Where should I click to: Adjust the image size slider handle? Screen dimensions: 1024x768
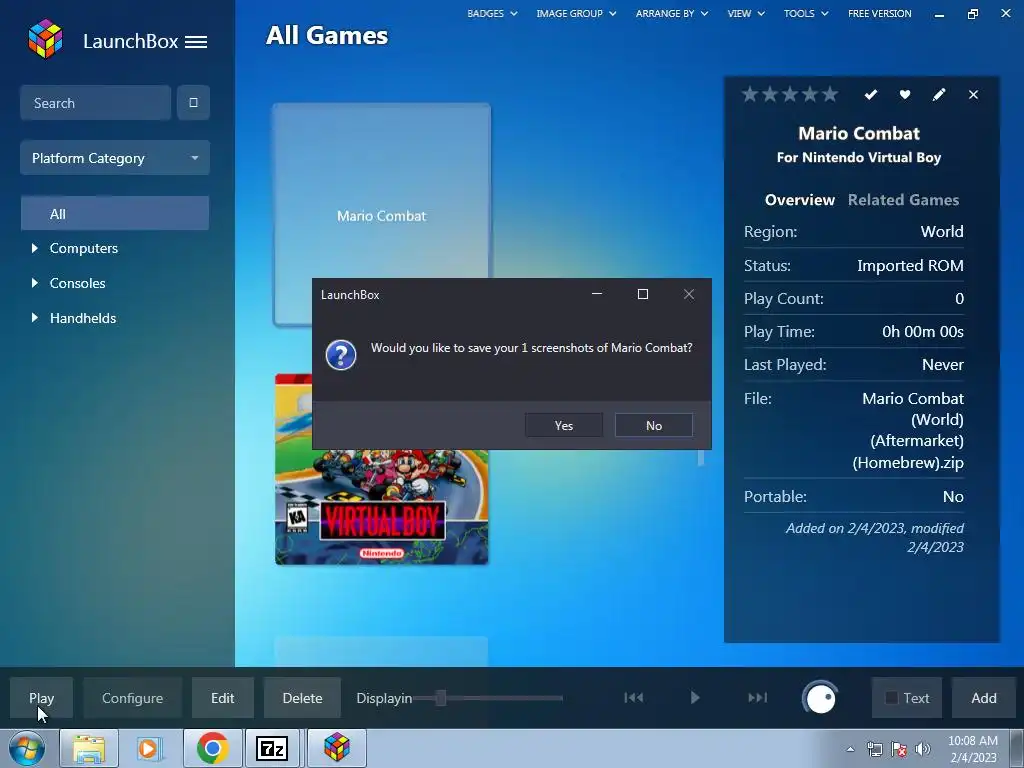[441, 697]
